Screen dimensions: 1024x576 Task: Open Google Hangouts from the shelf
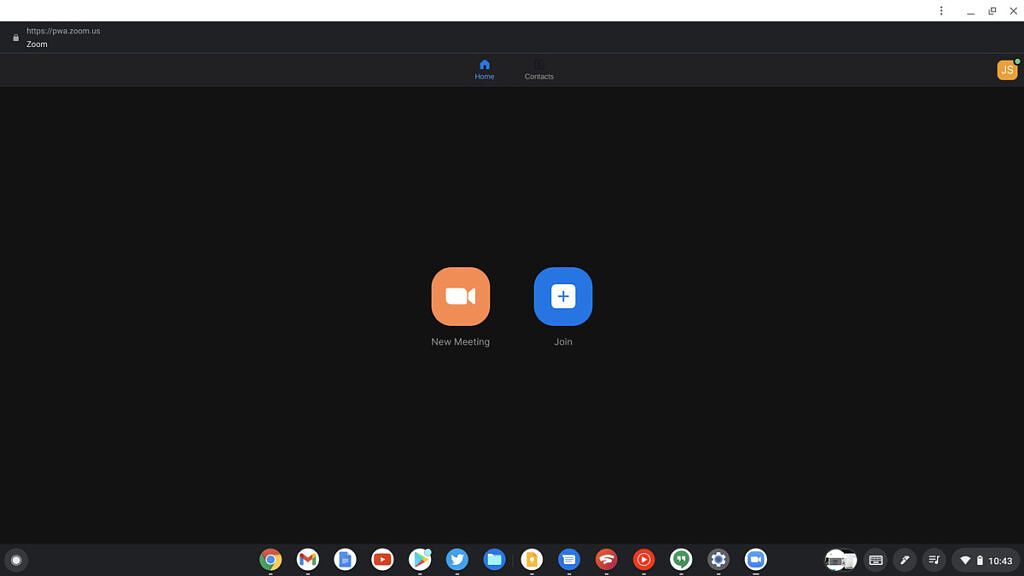coord(681,560)
